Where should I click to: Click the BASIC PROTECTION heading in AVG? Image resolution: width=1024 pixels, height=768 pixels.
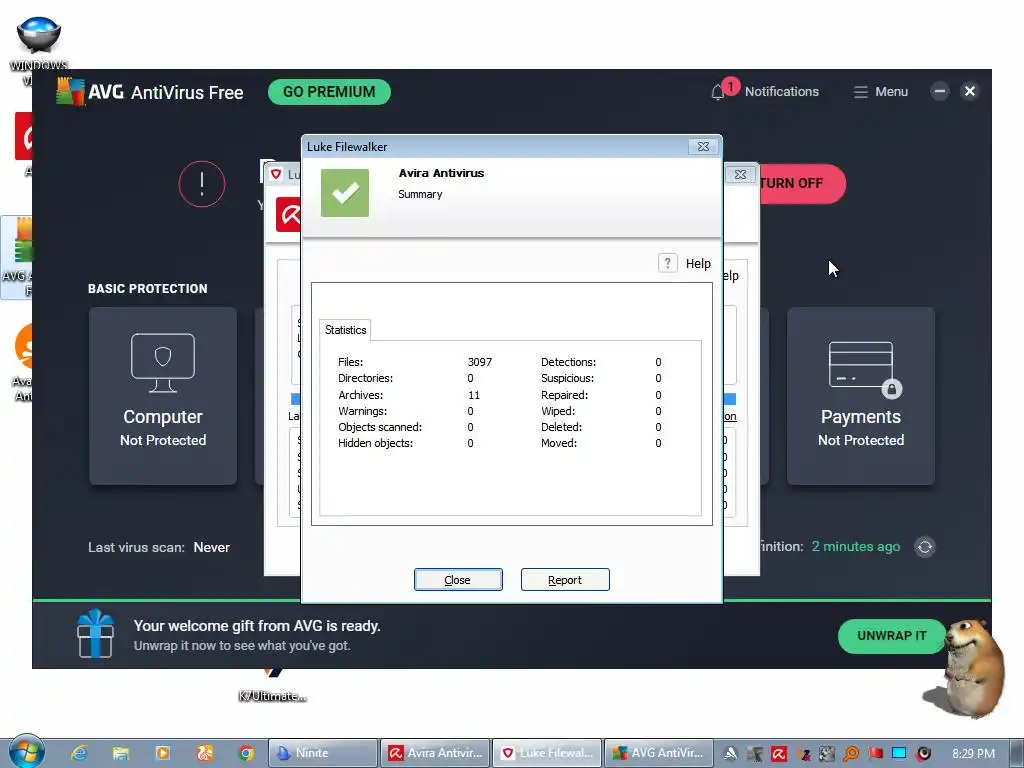click(148, 289)
